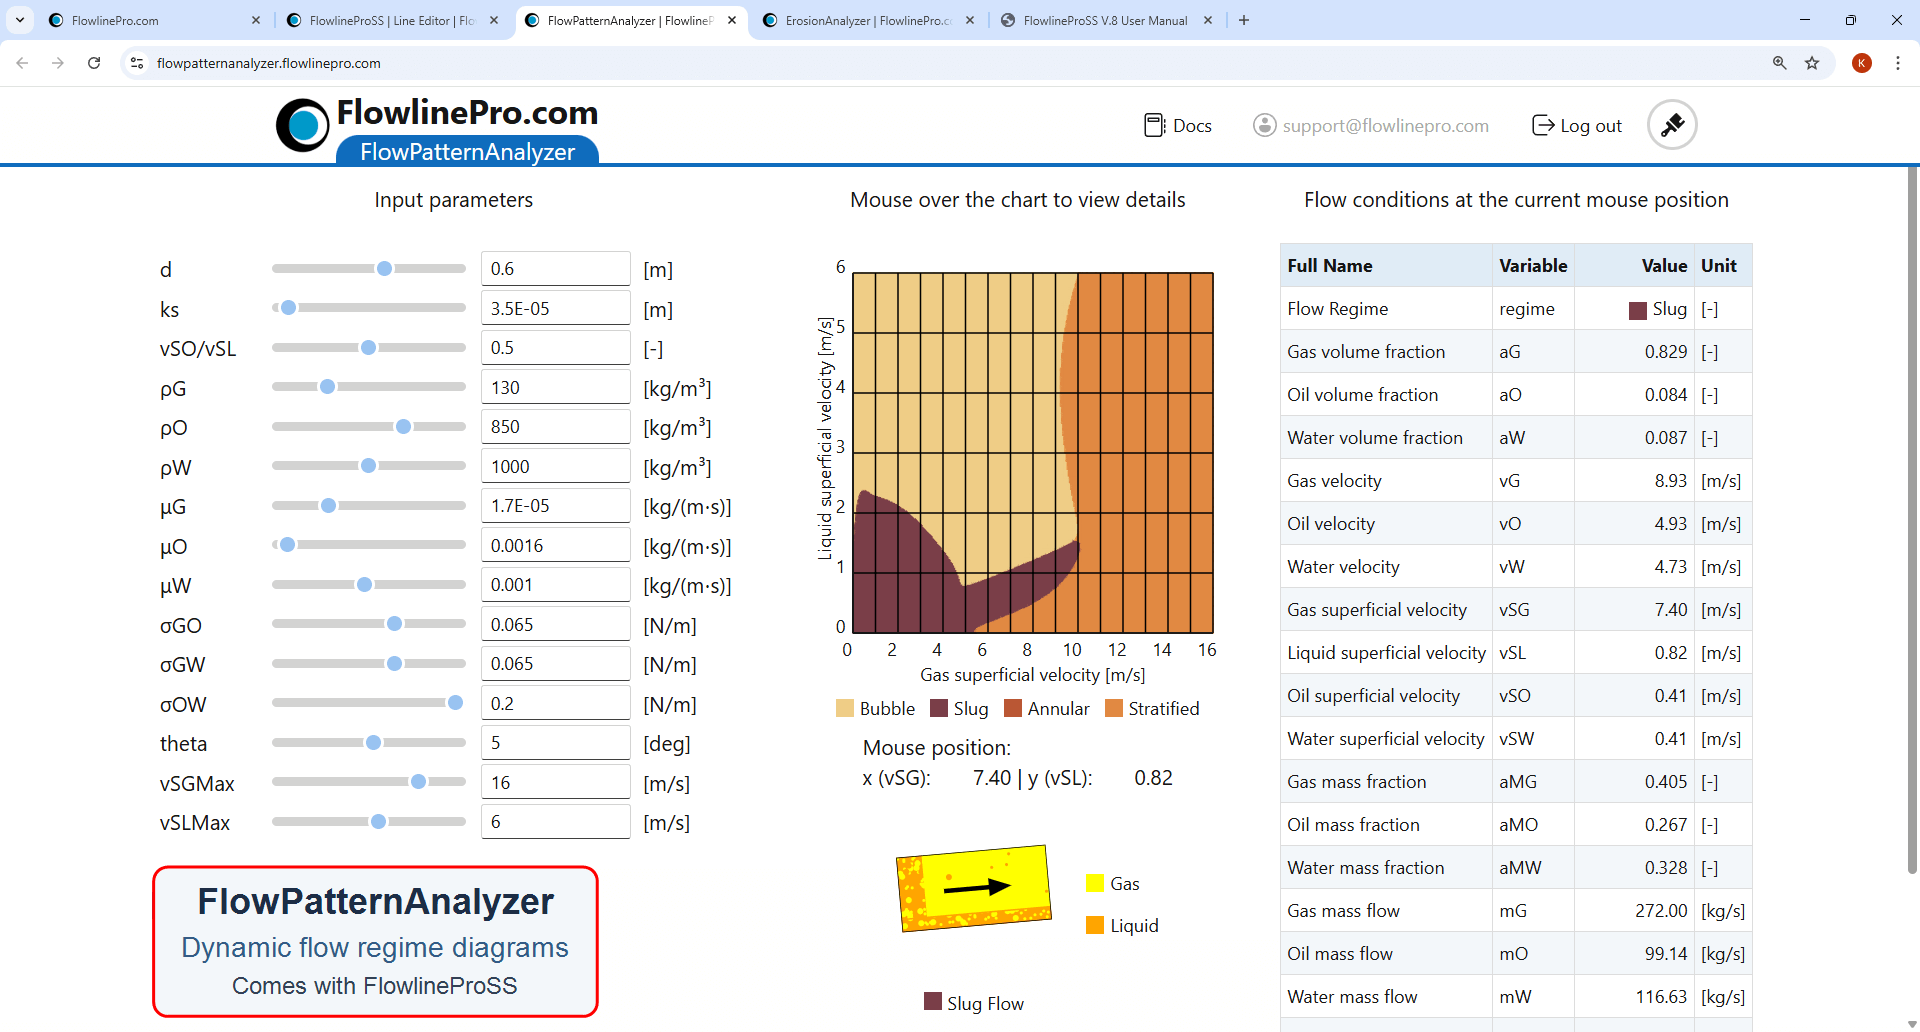Click the FlowlinePro logo icon
Viewport: 1920px width, 1032px height.
(302, 124)
